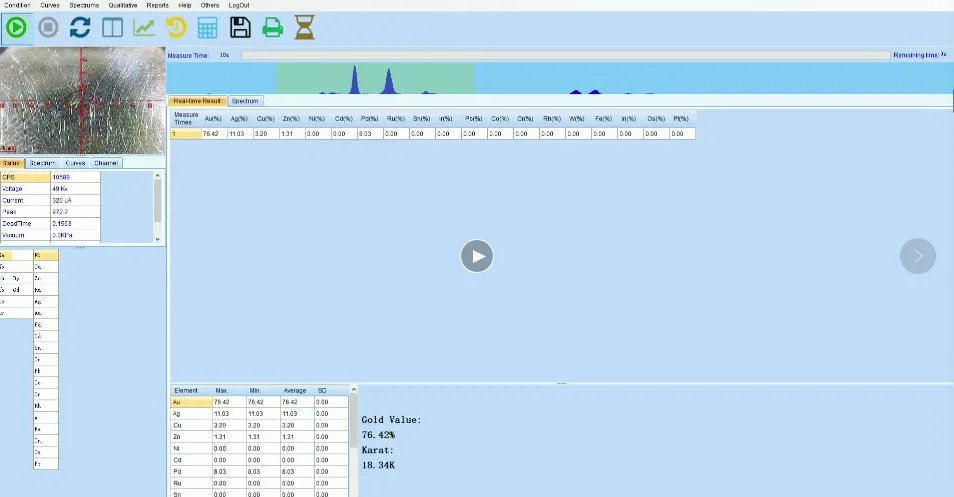
Task: Click the DeadTime row label
Action: pos(25,223)
